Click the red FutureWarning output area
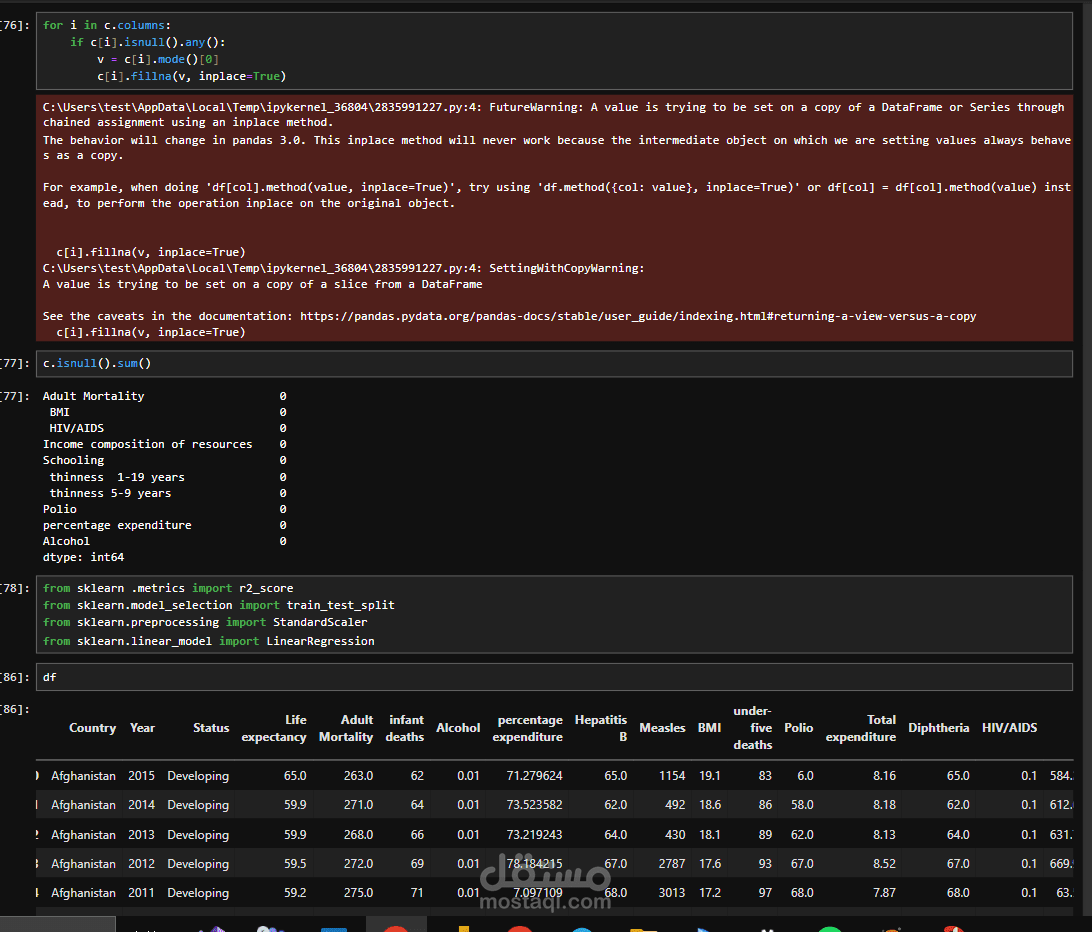1092x932 pixels. pyautogui.click(x=554, y=218)
